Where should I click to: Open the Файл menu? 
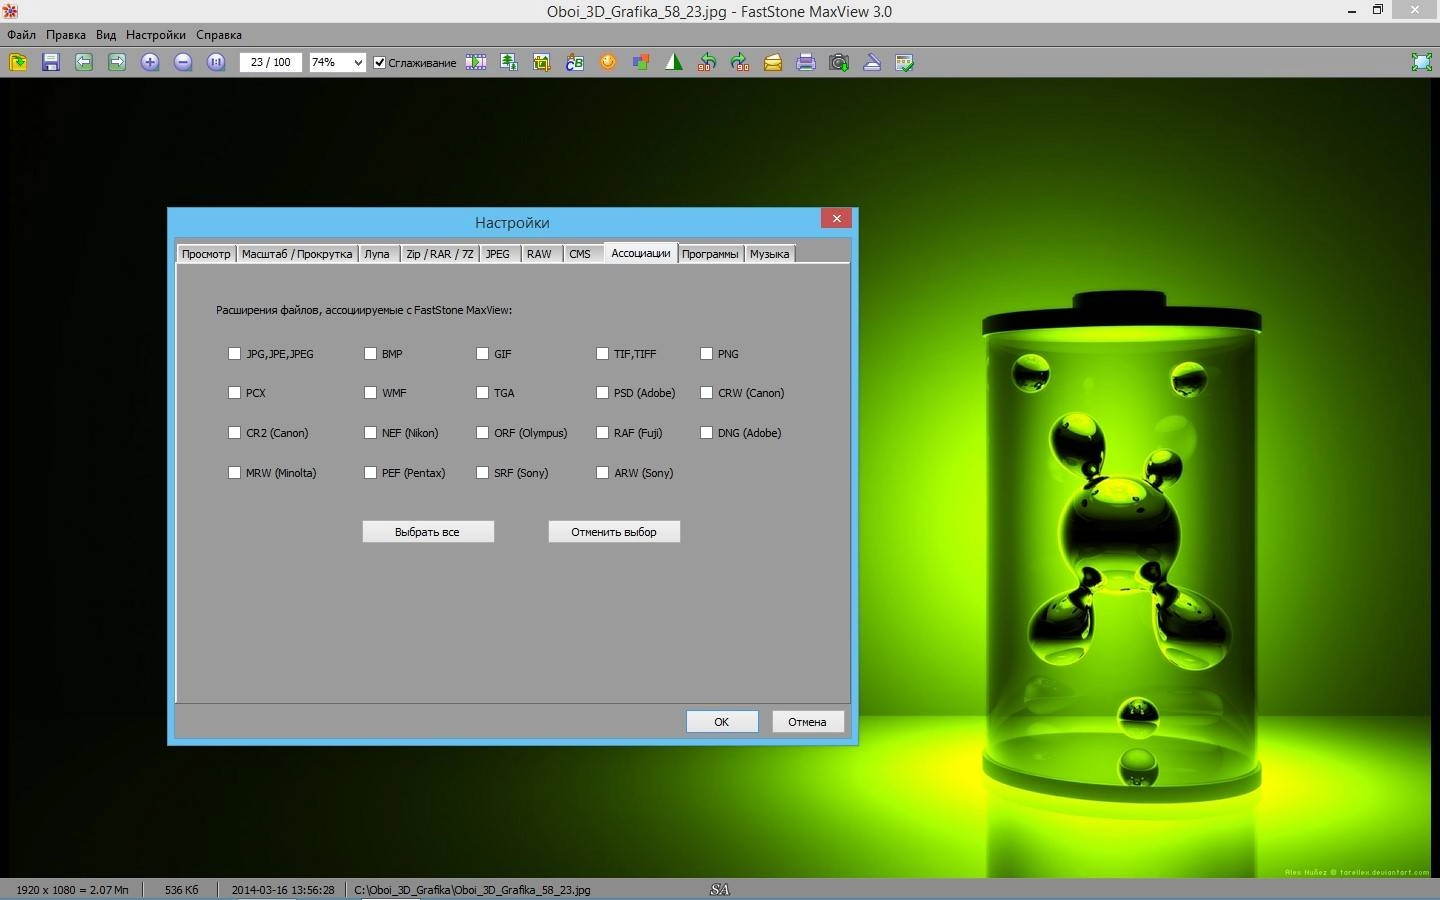click(21, 34)
